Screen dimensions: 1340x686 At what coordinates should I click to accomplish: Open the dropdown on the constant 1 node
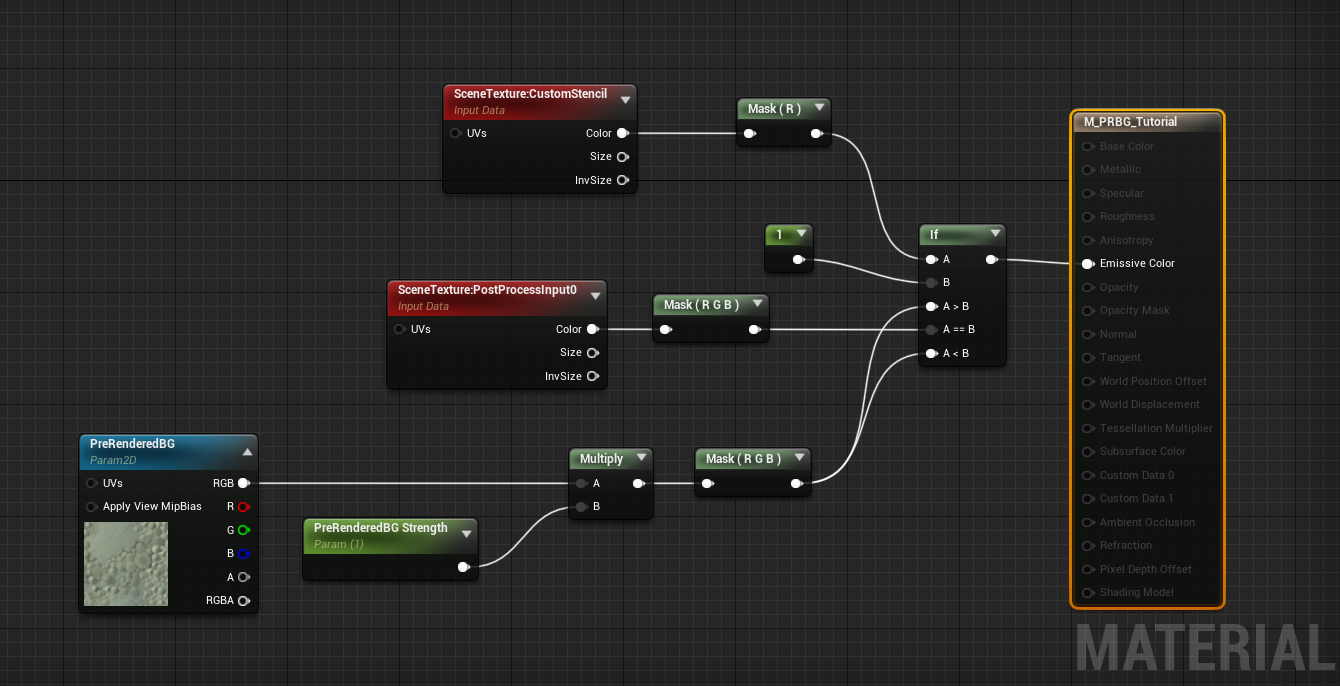tap(801, 234)
